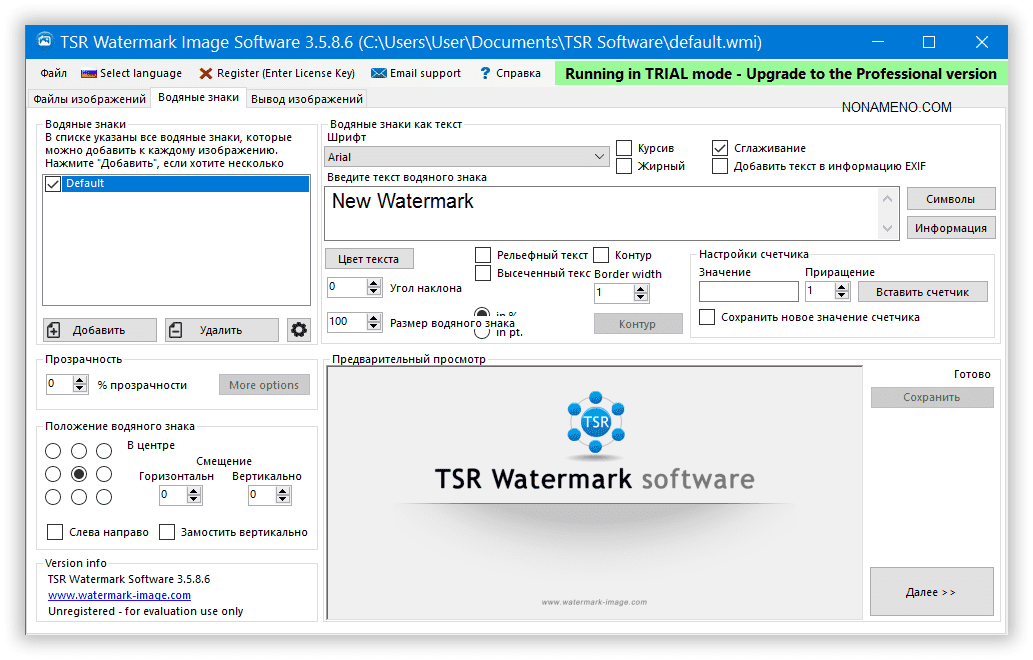This screenshot has width=1033, height=660.
Task: Open Register (Enter License Key)
Action: point(277,73)
